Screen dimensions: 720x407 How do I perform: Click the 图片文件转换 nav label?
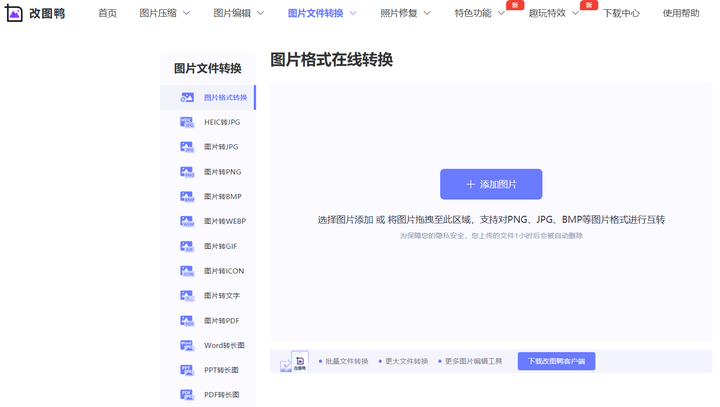(315, 13)
